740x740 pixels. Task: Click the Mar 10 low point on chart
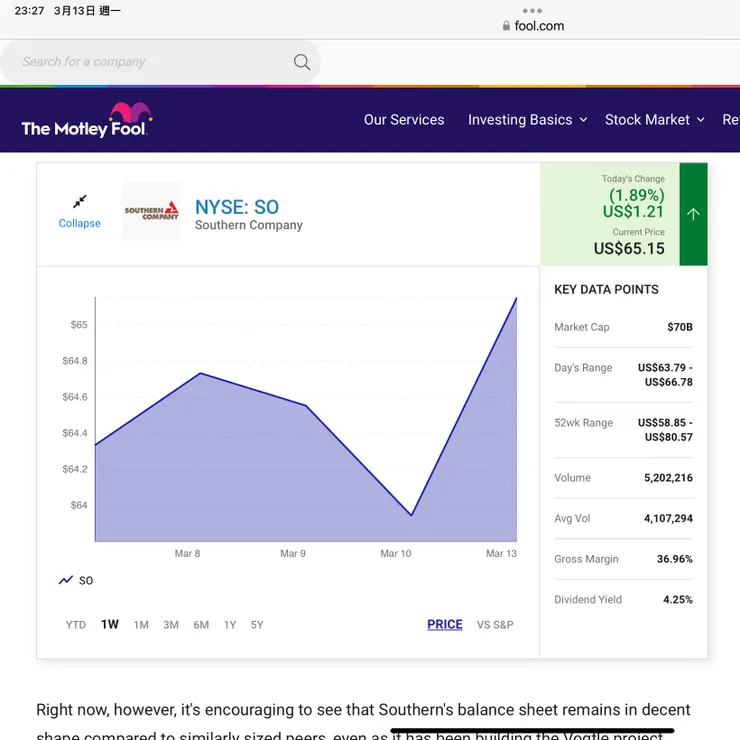click(411, 515)
